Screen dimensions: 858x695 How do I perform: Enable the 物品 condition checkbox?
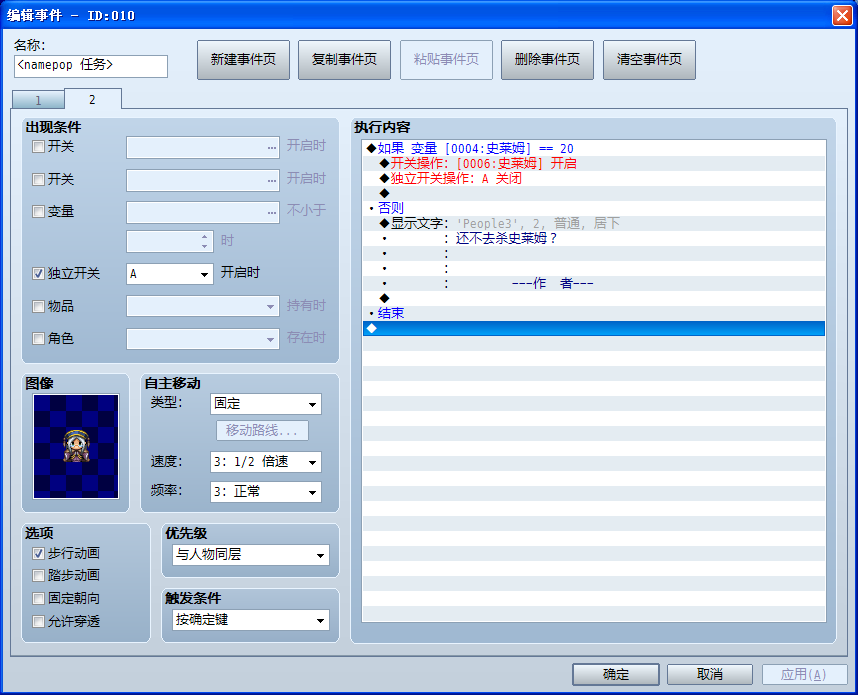click(38, 306)
